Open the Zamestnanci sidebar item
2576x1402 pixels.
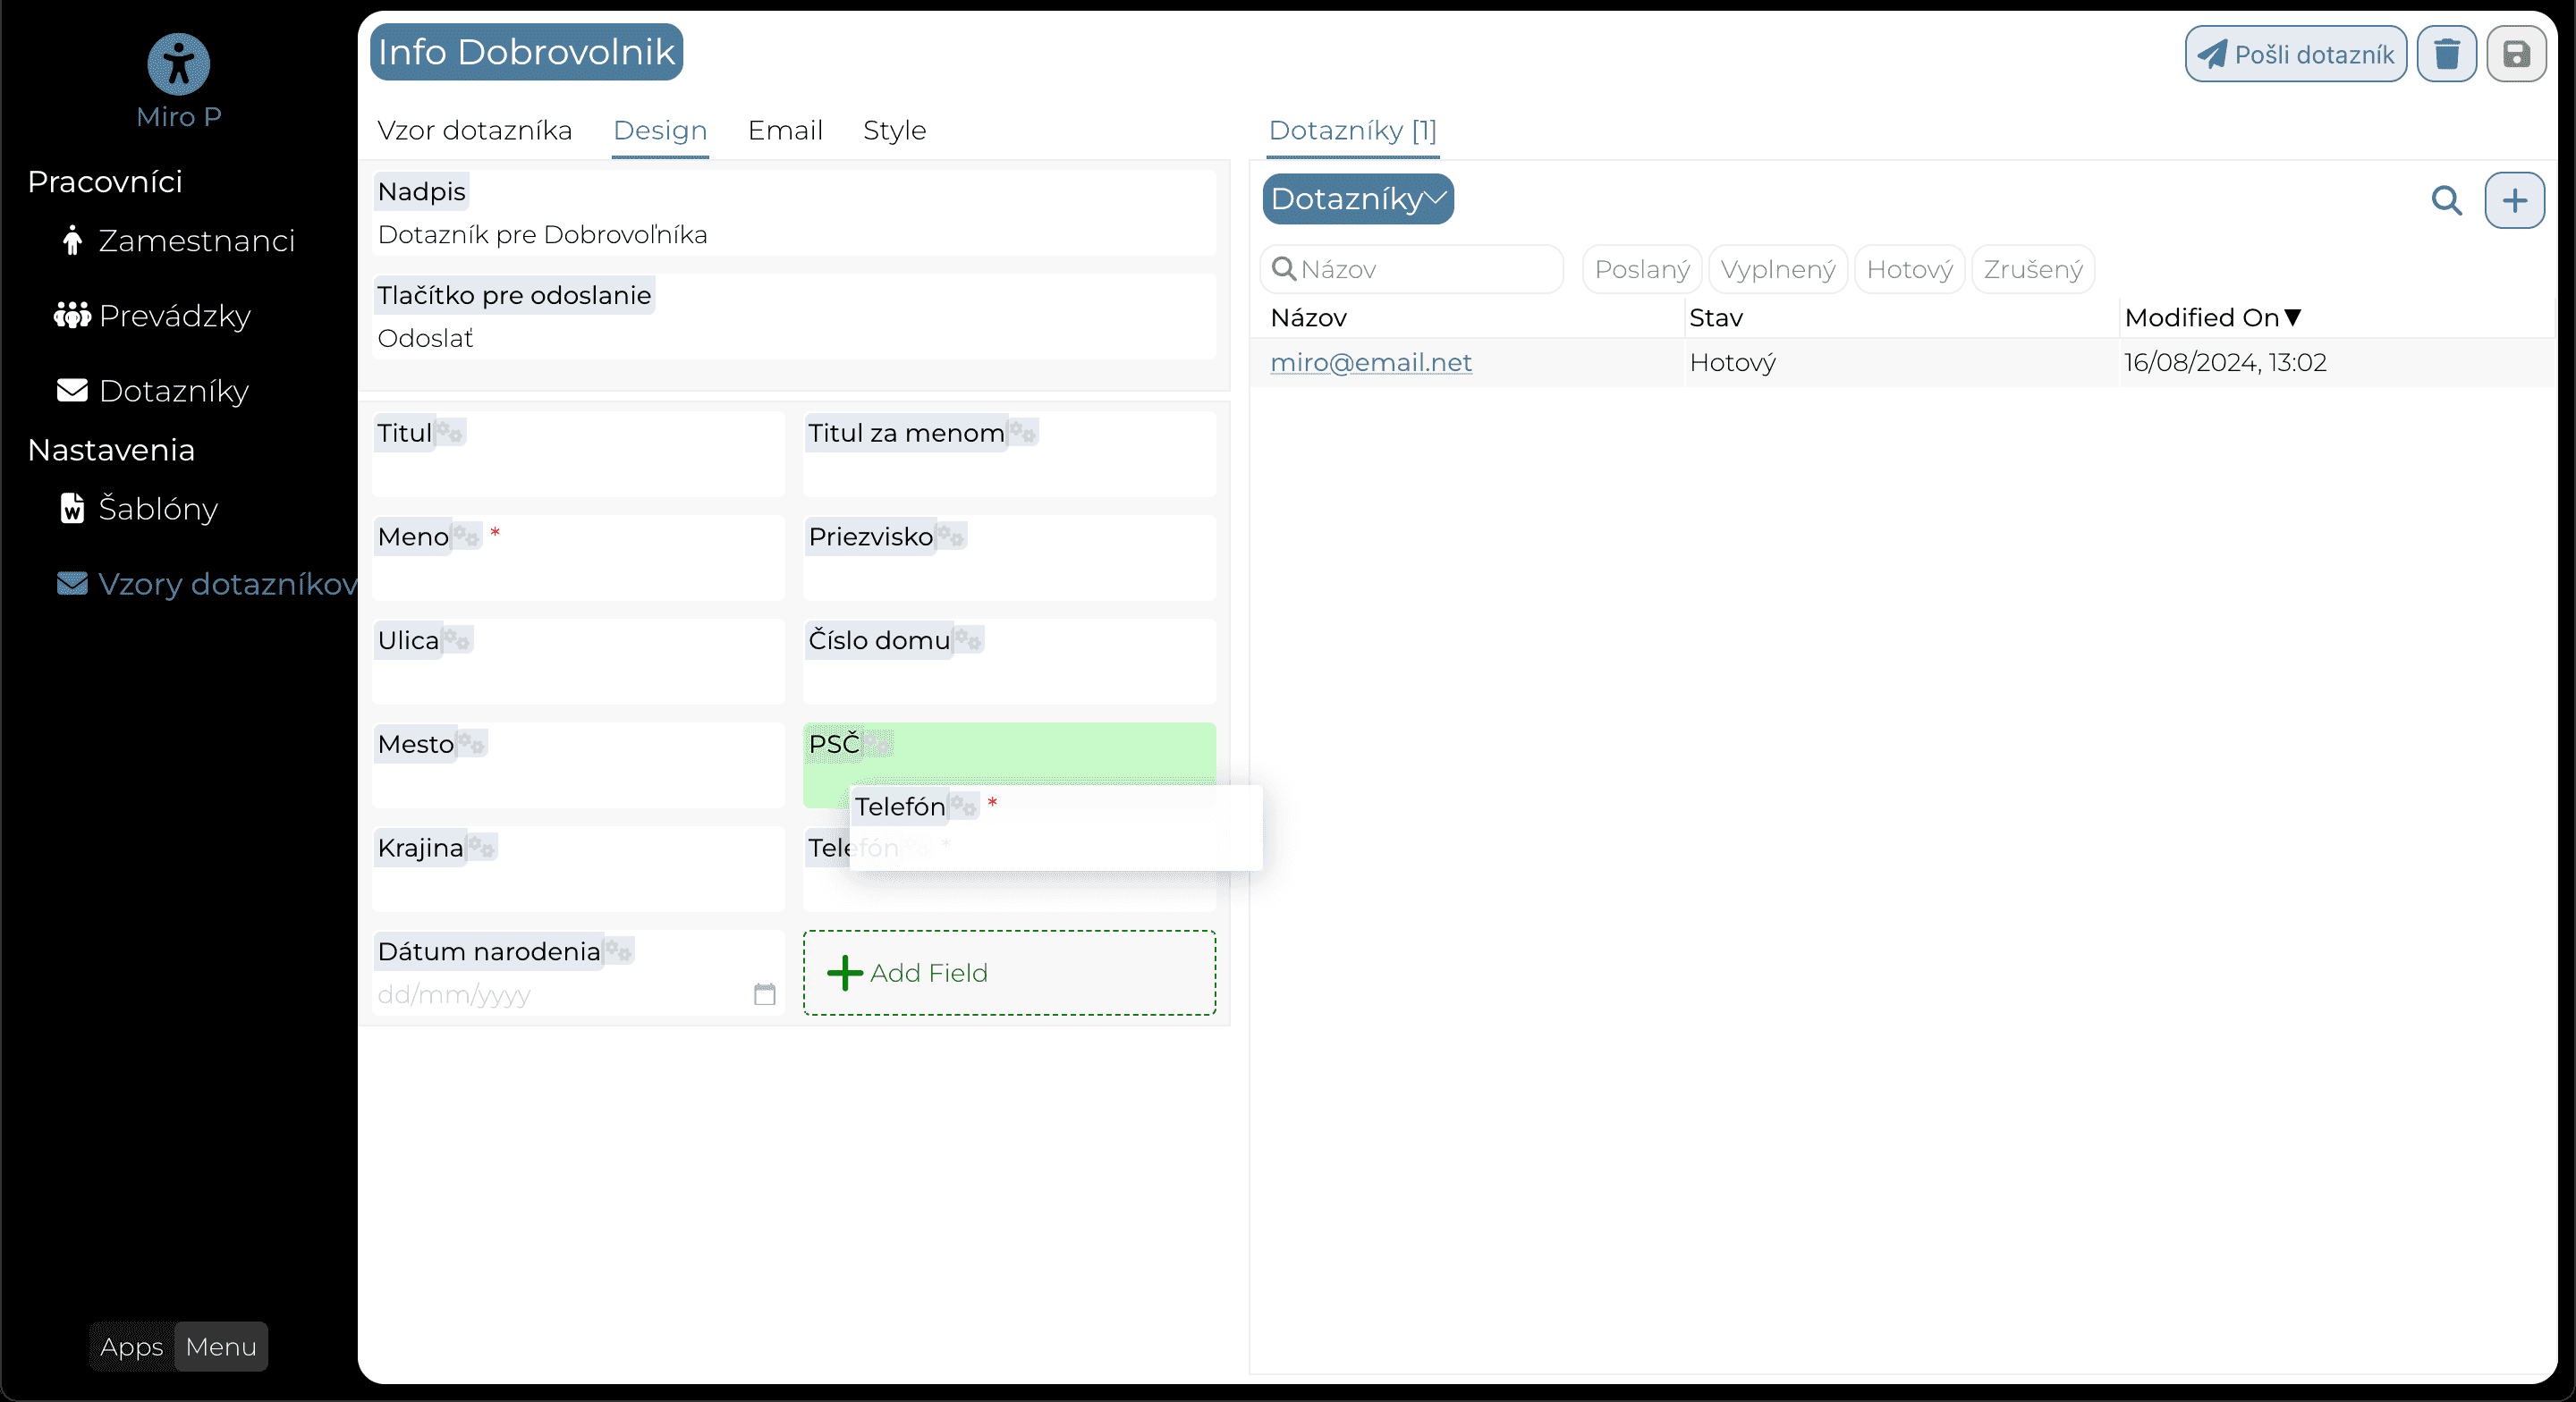coord(178,241)
